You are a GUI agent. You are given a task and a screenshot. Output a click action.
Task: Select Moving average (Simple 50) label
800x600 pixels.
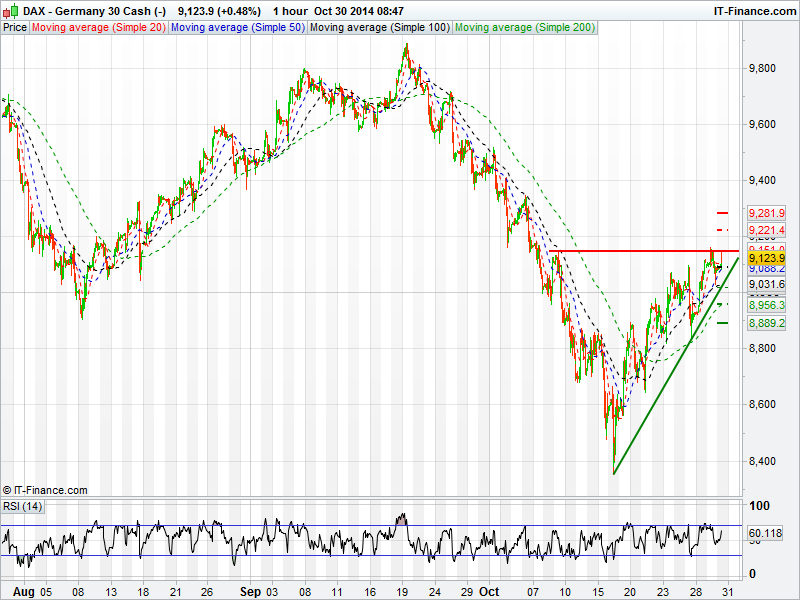coord(237,28)
